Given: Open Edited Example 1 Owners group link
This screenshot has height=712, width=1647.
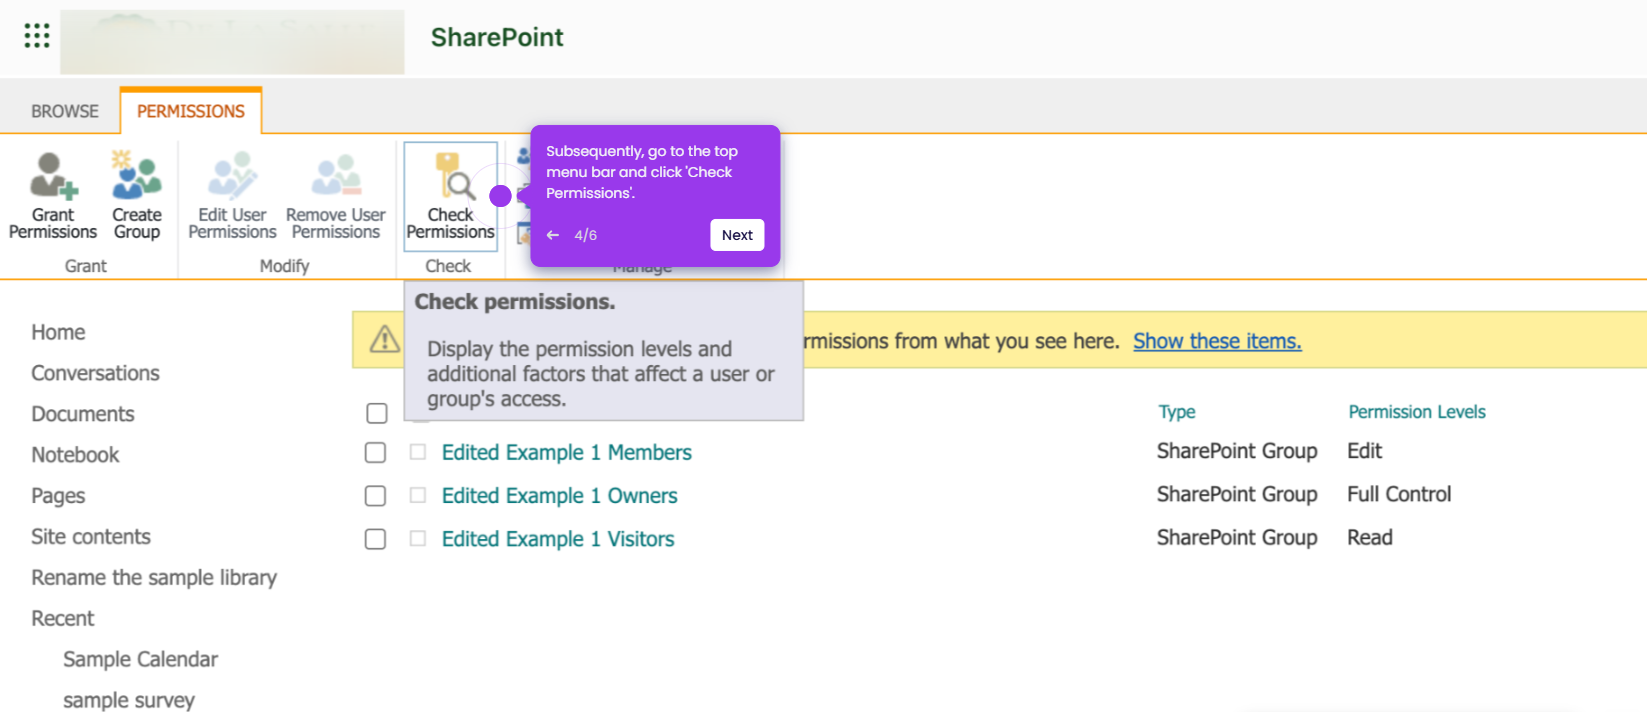Looking at the screenshot, I should tap(560, 496).
